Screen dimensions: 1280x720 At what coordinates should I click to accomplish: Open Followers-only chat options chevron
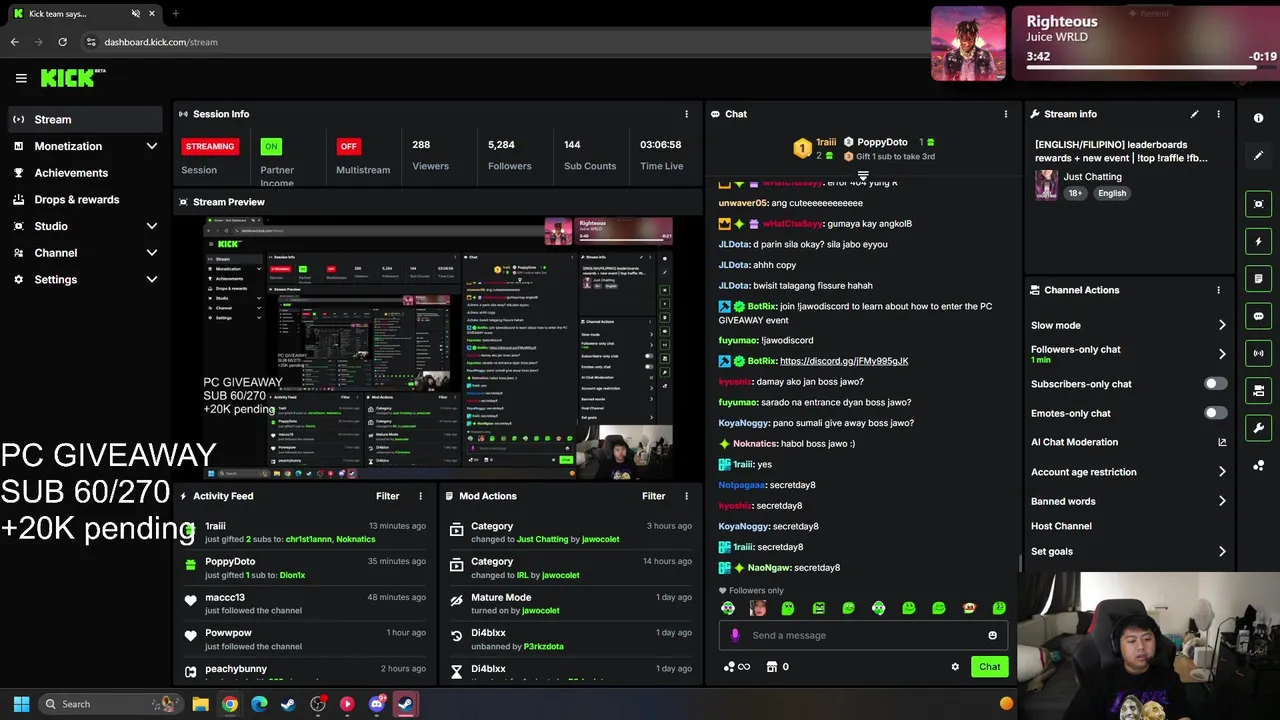click(1222, 354)
